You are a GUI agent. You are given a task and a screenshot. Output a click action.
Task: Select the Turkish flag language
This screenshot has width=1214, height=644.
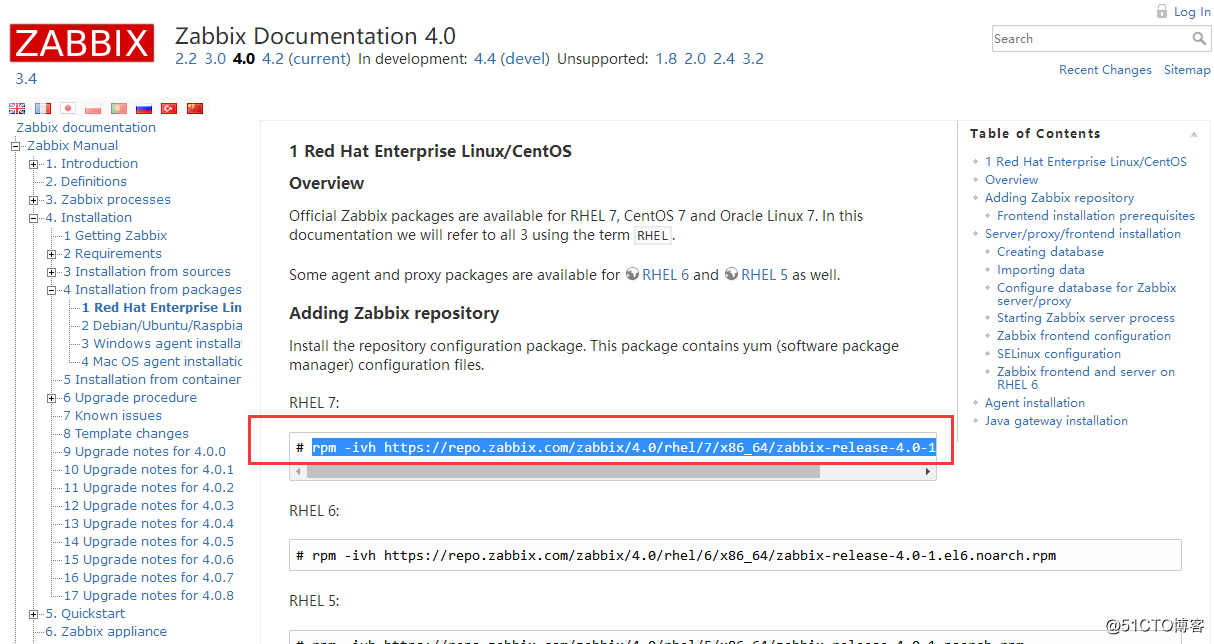tap(169, 108)
